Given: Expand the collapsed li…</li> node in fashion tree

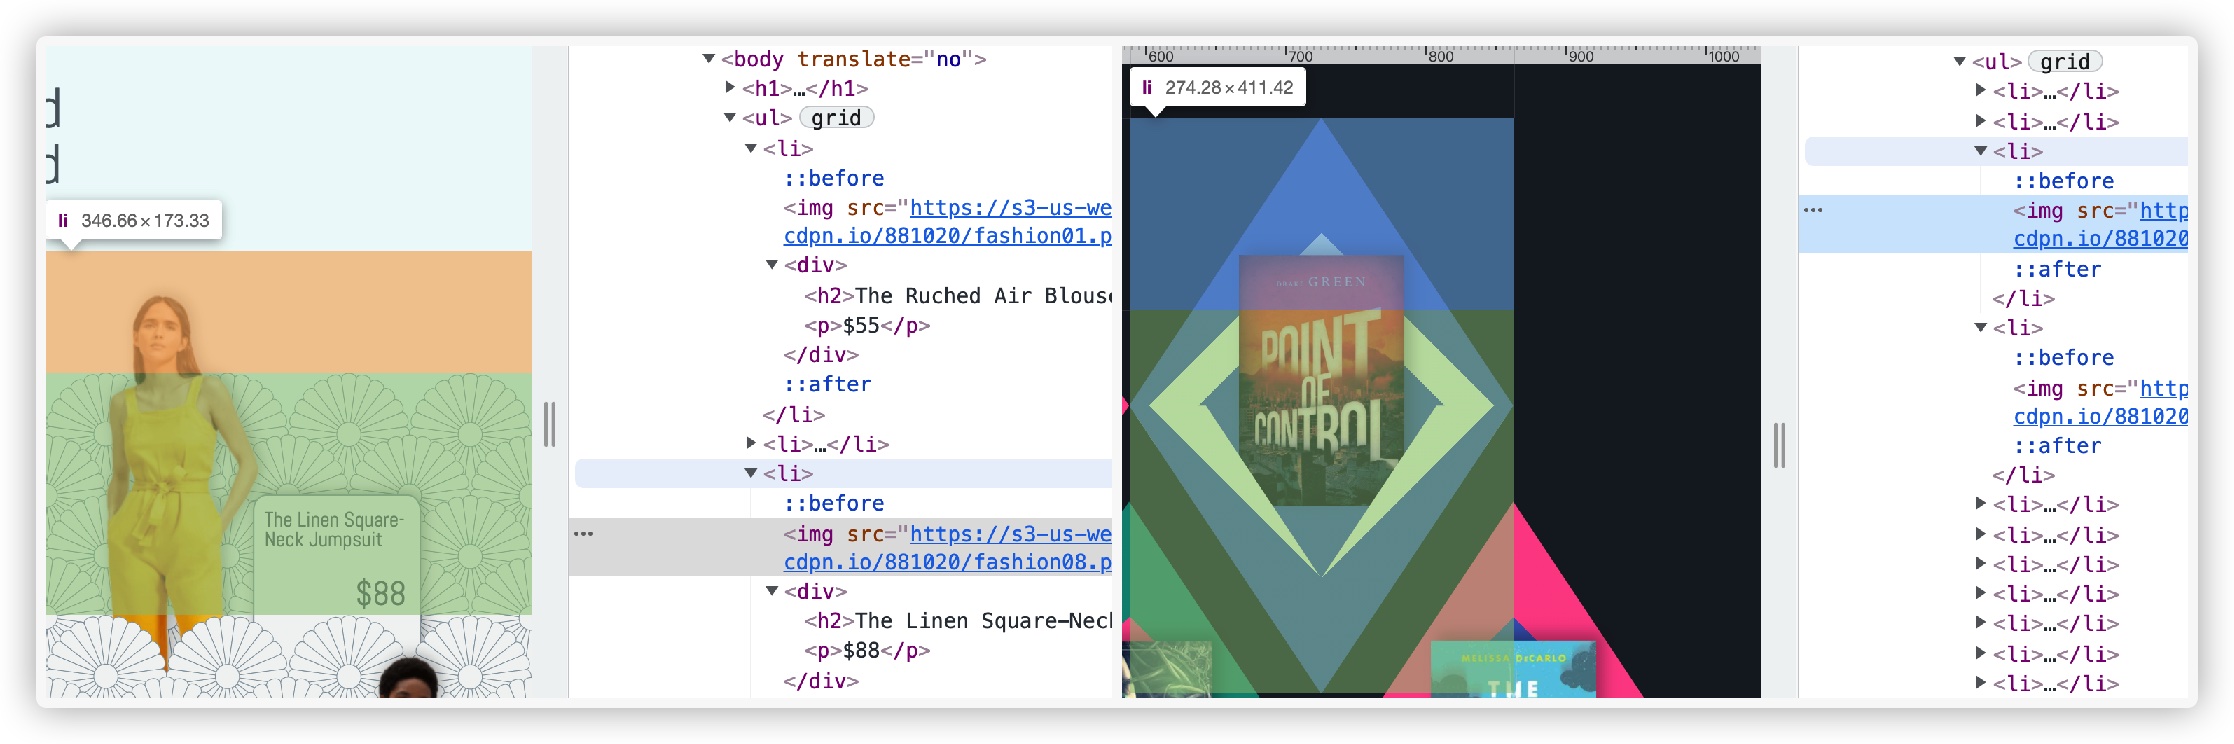Looking at the screenshot, I should (x=751, y=443).
